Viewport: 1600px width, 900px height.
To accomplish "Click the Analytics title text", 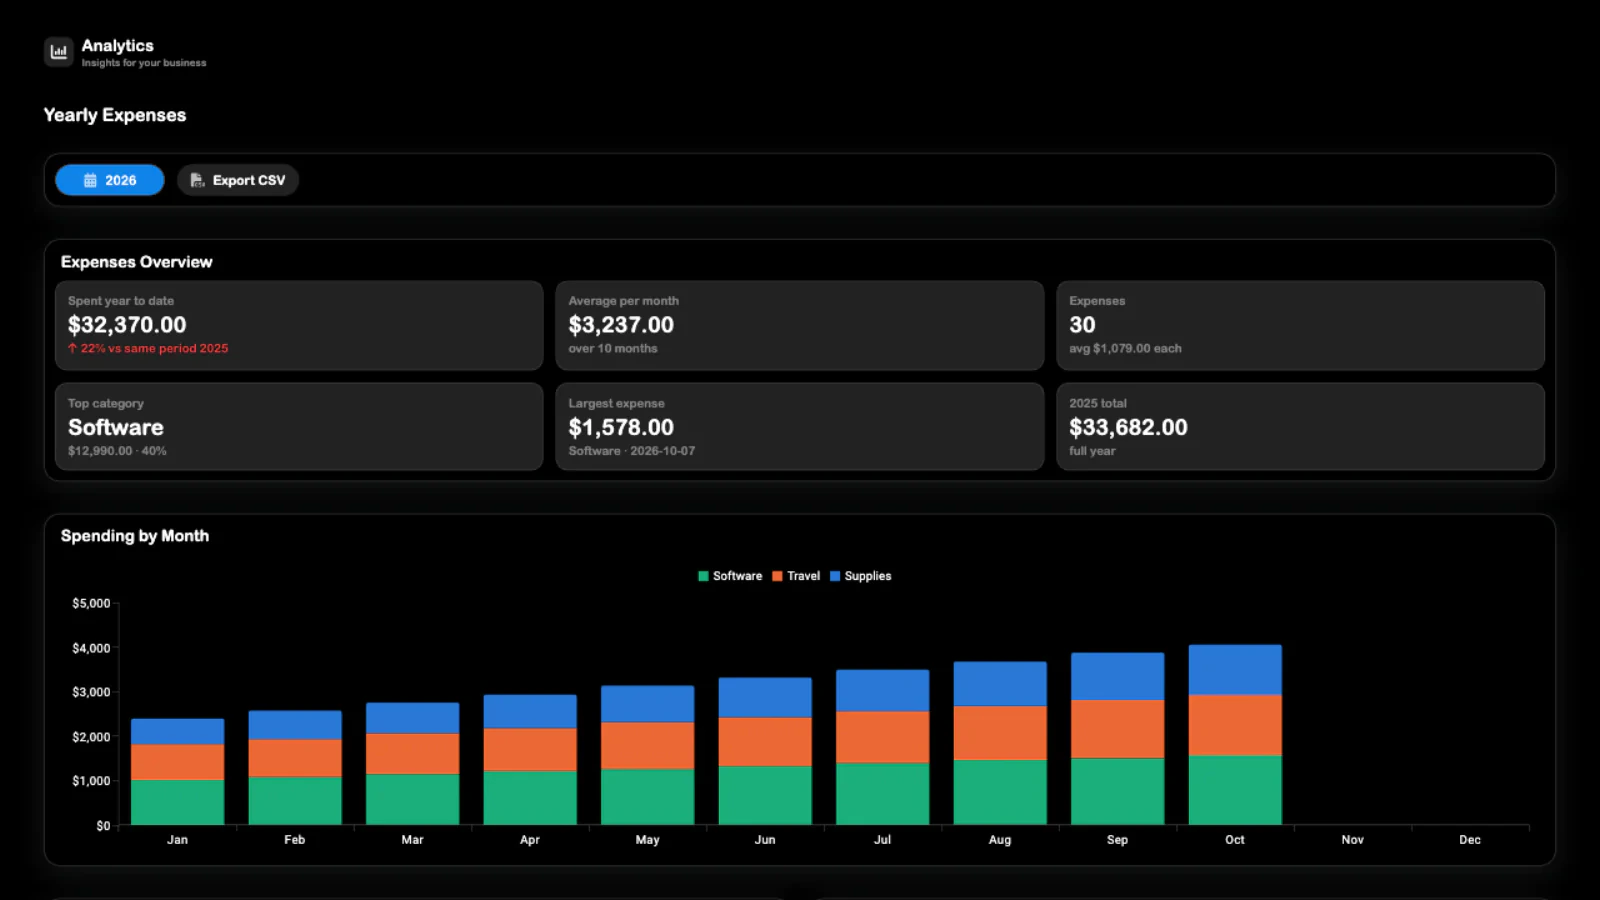I will click(118, 46).
